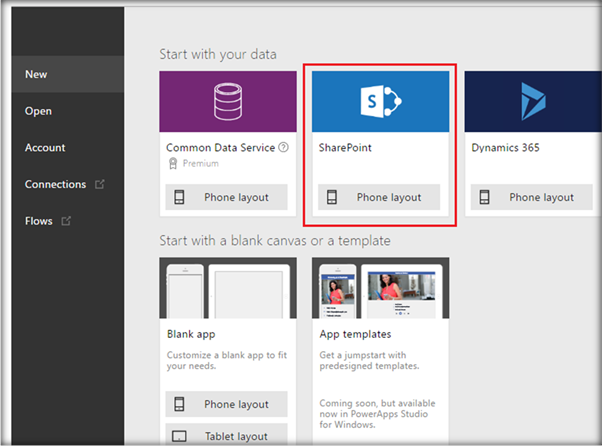
Task: Select the New menu item
Action: click(68, 74)
